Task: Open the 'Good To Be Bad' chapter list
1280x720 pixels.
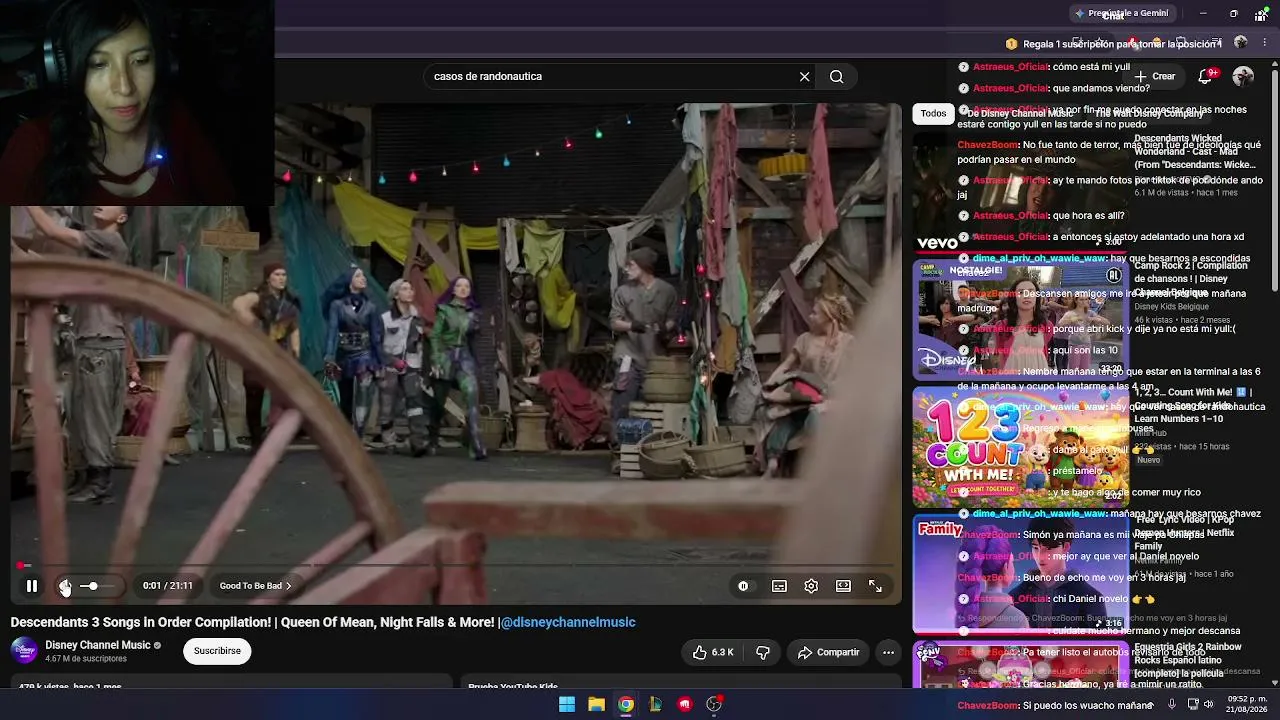Action: tap(255, 586)
